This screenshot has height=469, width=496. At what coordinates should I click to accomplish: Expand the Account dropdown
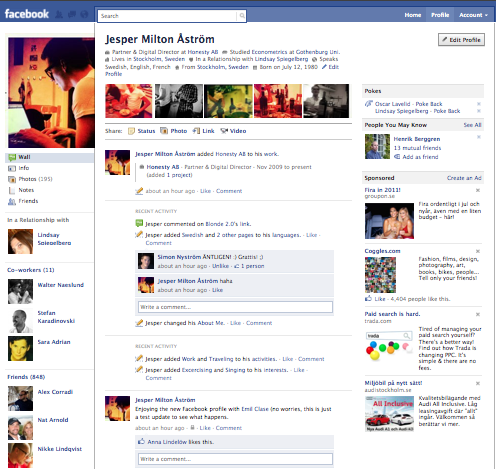point(473,15)
